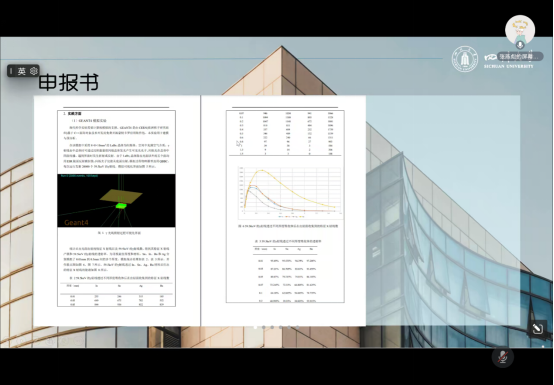Jump to the last page dot
Viewport: 554px width, 385px height.
coord(298,327)
